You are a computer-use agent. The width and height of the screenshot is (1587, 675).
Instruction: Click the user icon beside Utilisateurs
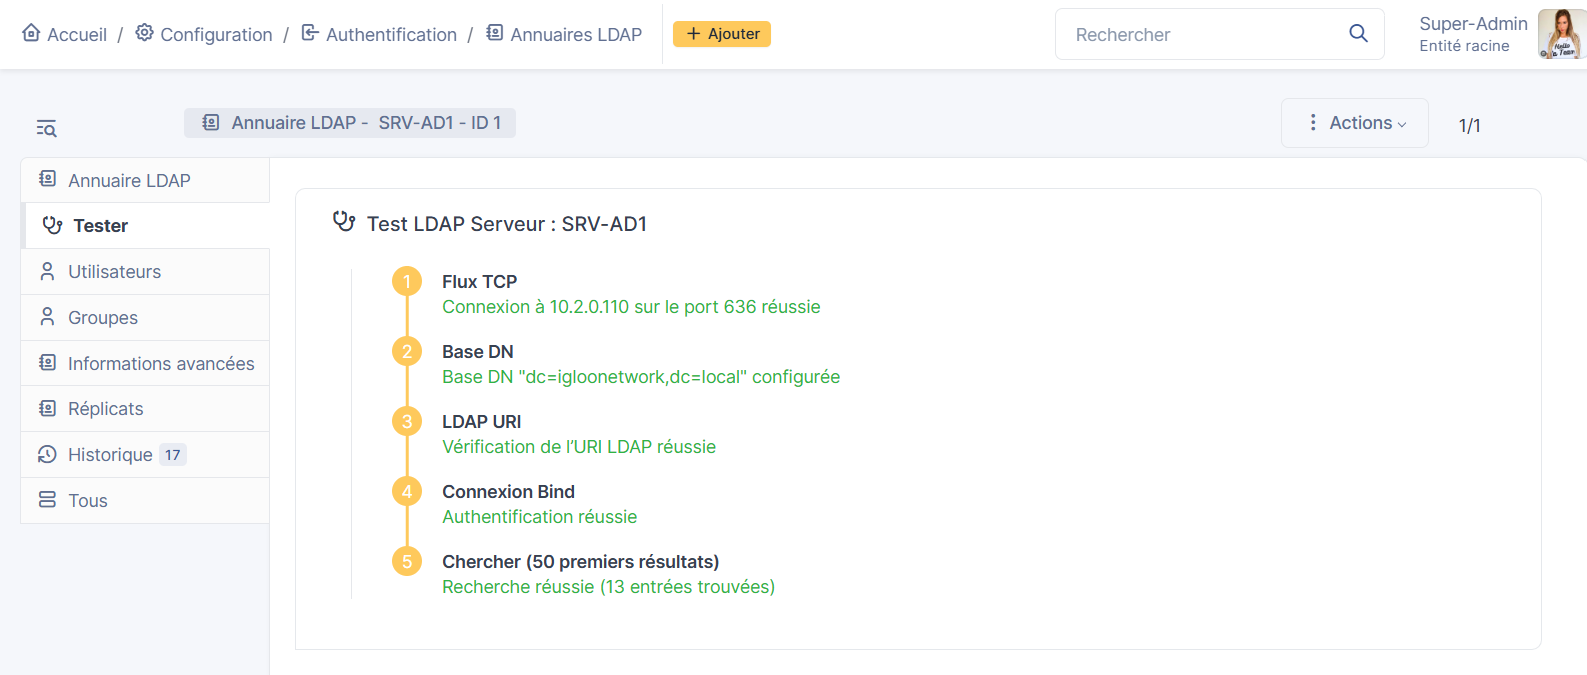coord(47,271)
